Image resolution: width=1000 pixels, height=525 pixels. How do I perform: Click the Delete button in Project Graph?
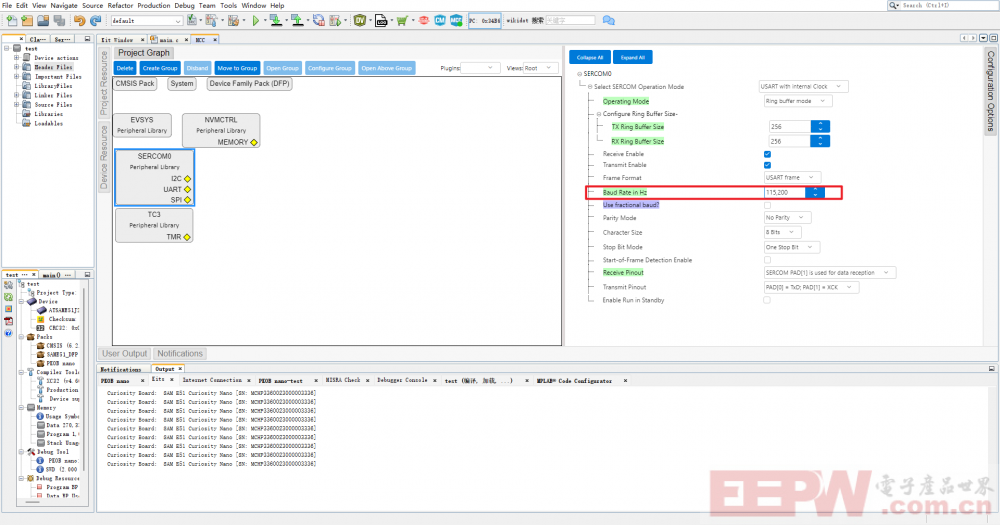[125, 68]
